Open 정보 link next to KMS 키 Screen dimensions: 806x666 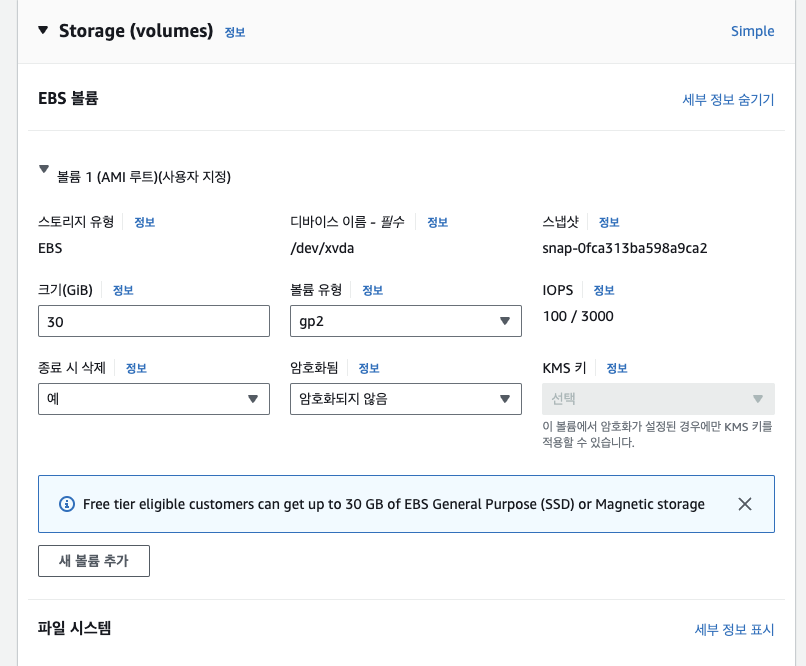pos(617,368)
